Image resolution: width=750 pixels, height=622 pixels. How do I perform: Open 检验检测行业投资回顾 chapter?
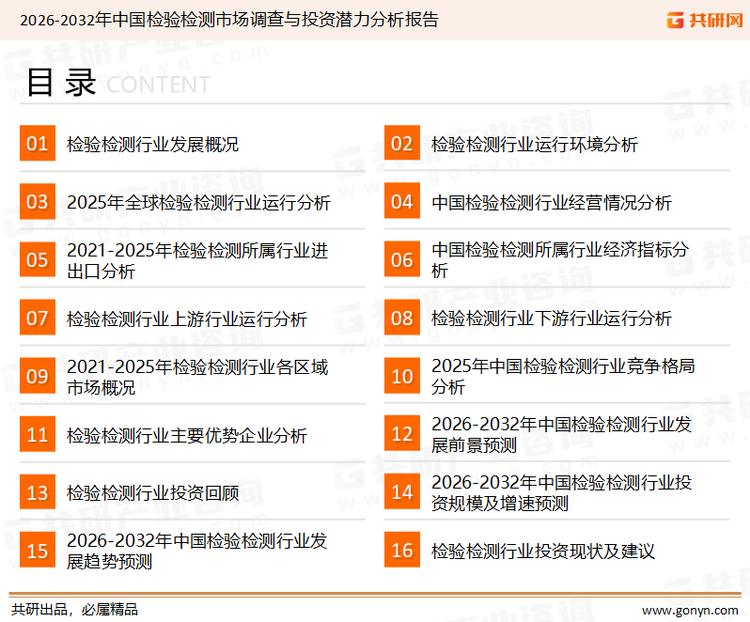coord(153,493)
